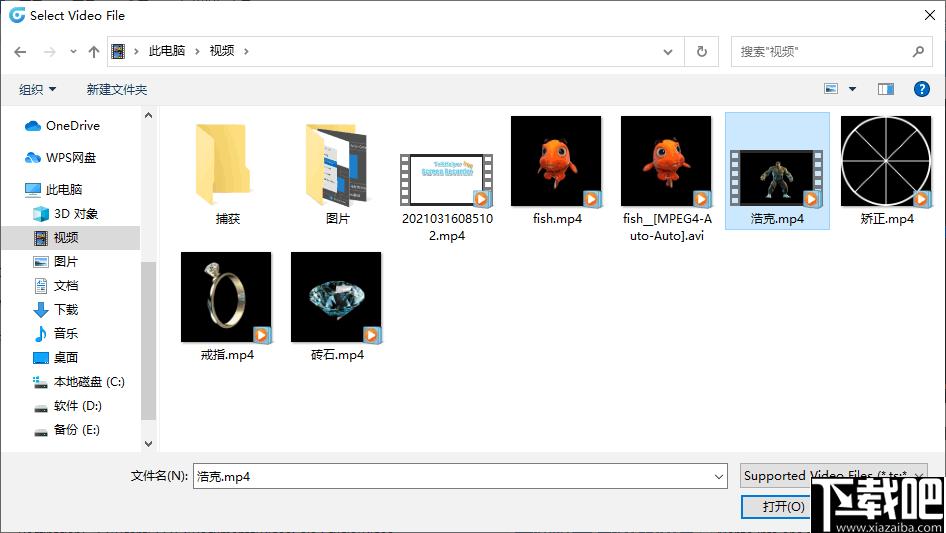Toggle the preview pane
The width and height of the screenshot is (946, 533).
(886, 89)
